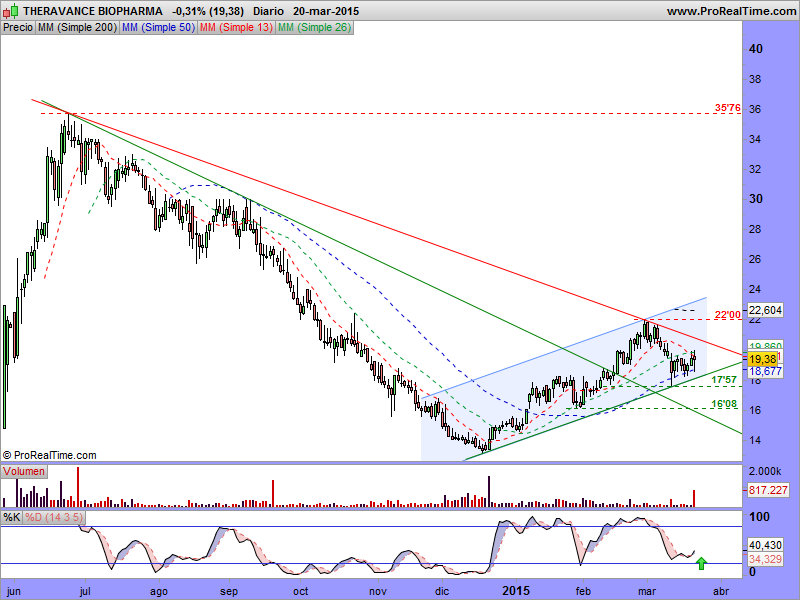The width and height of the screenshot is (800, 600).
Task: Open the MM (Simple 26) label
Action: tap(314, 28)
